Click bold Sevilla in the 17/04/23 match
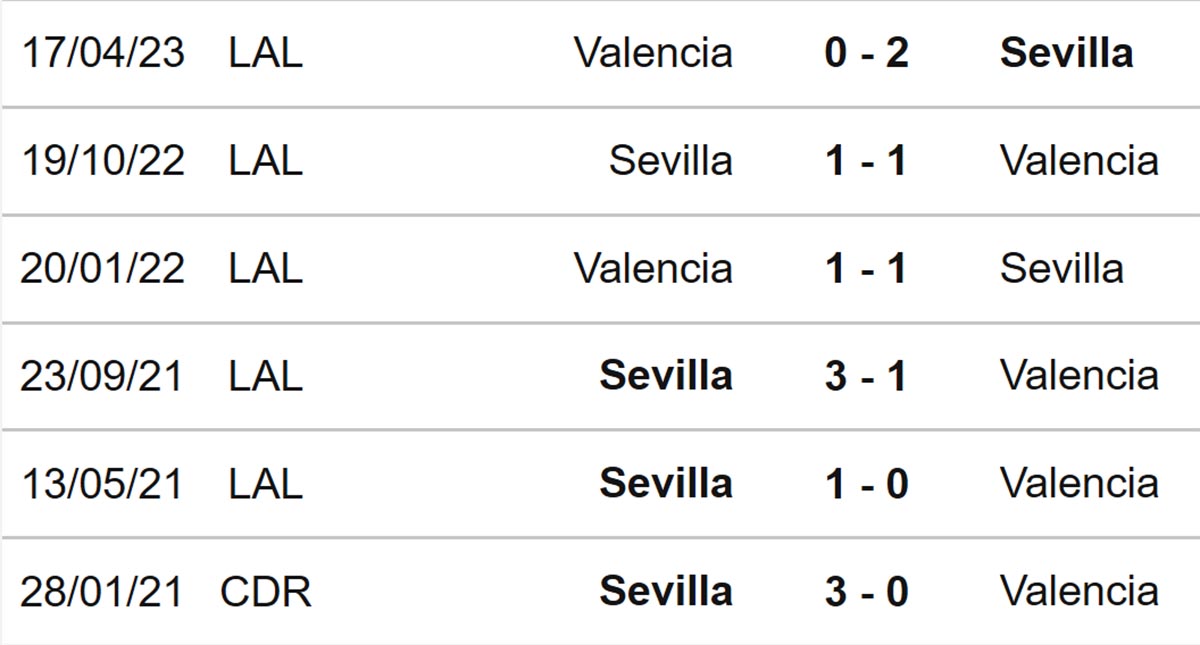This screenshot has width=1200, height=645. click(x=1066, y=53)
